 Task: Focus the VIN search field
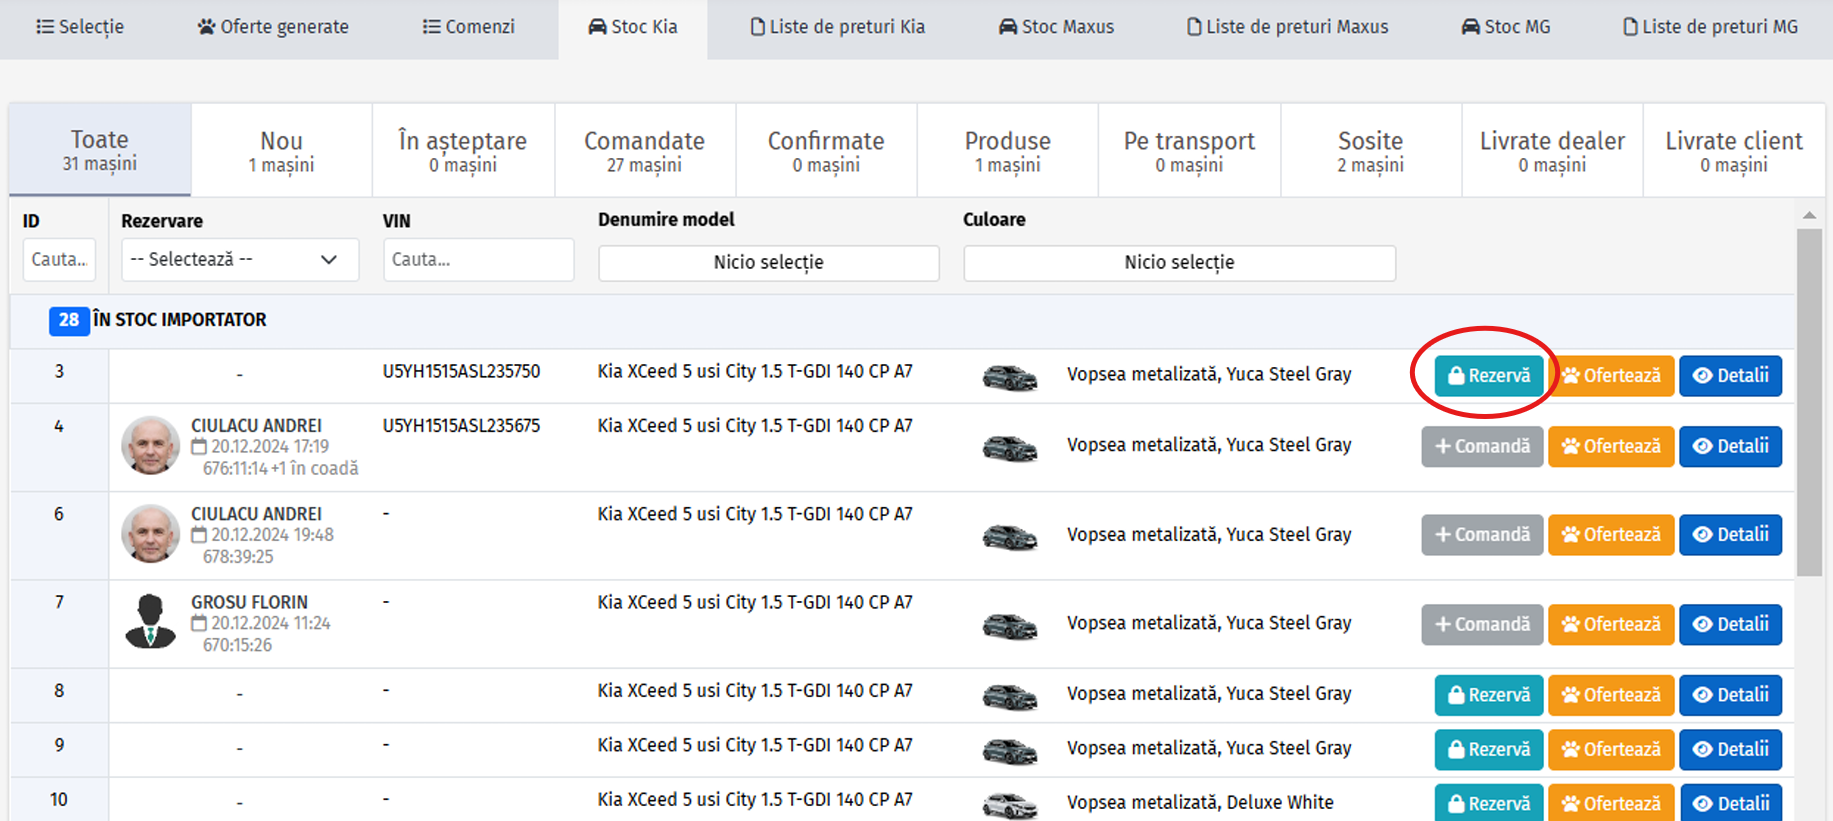point(479,260)
